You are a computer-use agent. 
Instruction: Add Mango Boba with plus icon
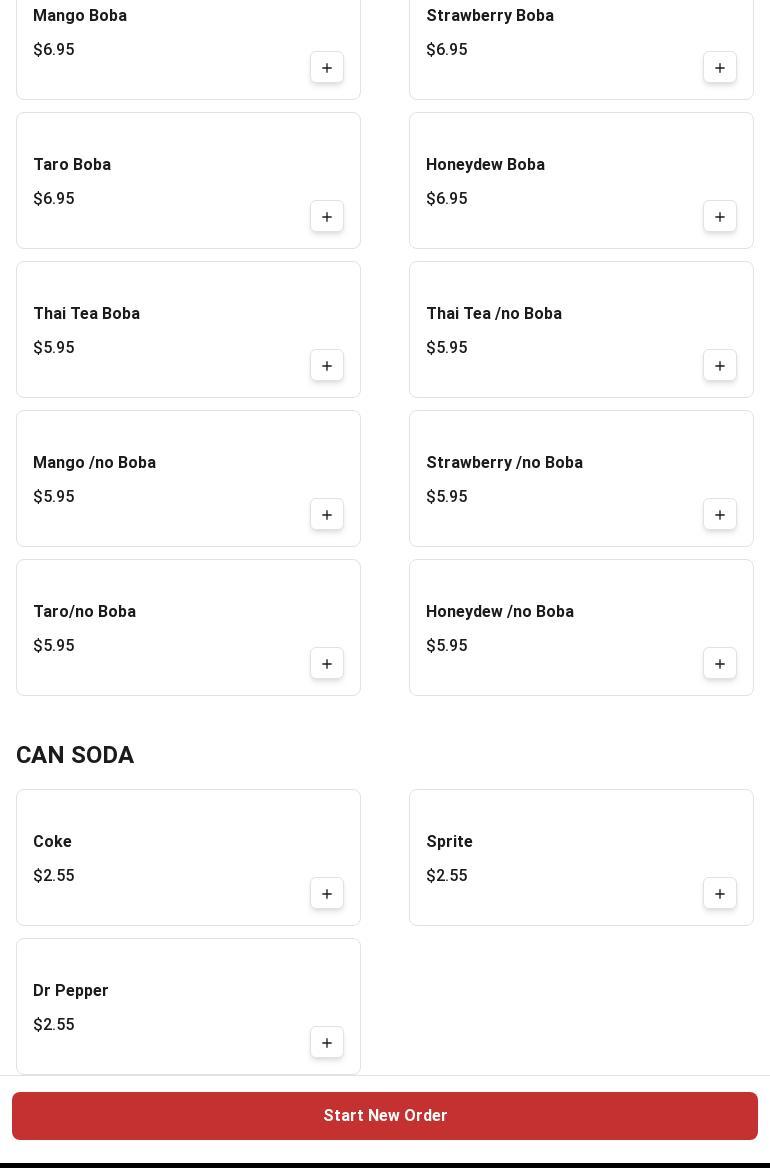[x=327, y=68]
